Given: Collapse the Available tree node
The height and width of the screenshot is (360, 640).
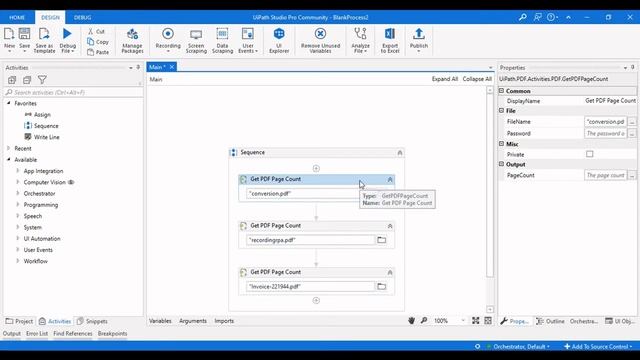Looking at the screenshot, I should point(9,160).
